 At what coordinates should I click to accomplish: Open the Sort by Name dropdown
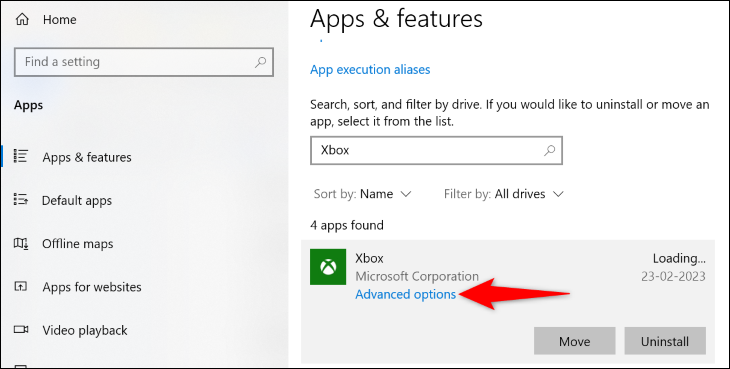(363, 194)
